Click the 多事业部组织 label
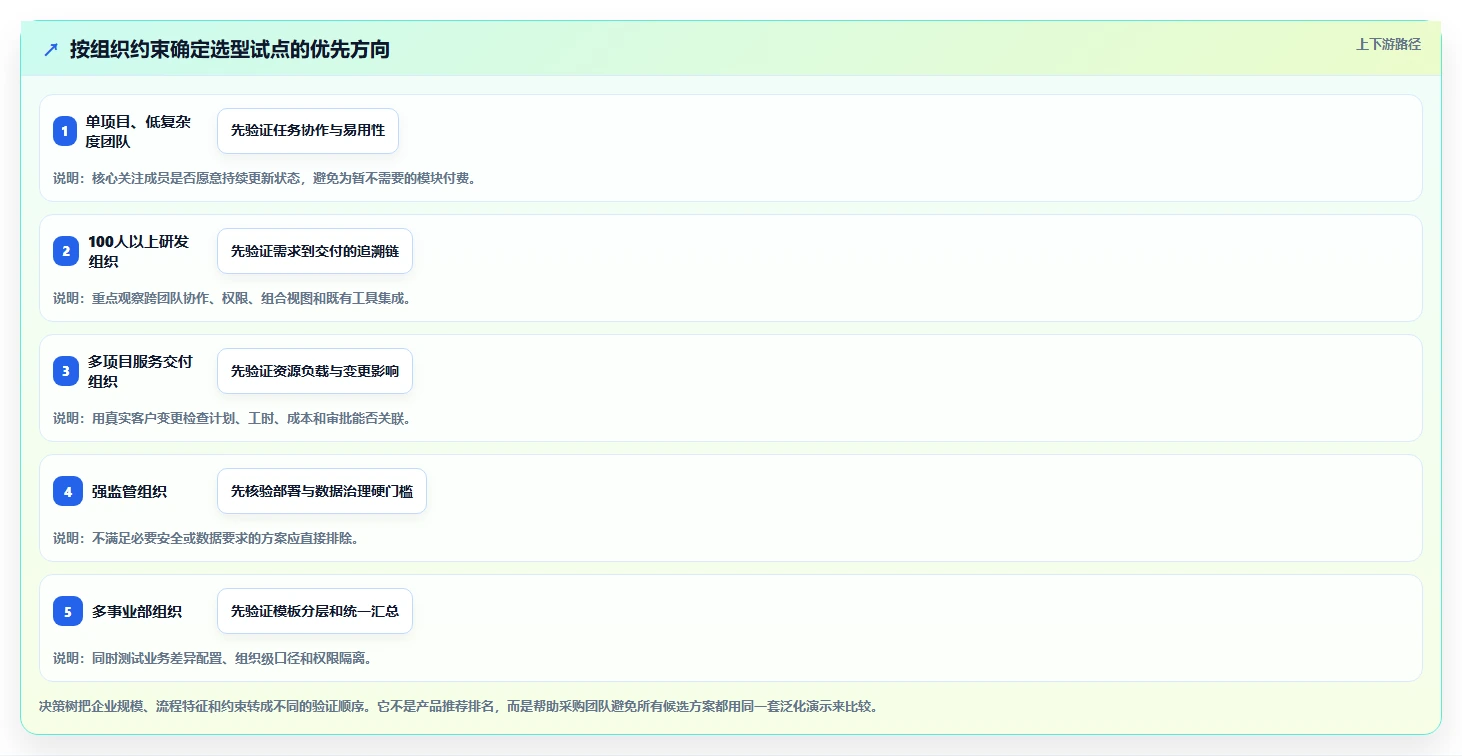 point(137,611)
